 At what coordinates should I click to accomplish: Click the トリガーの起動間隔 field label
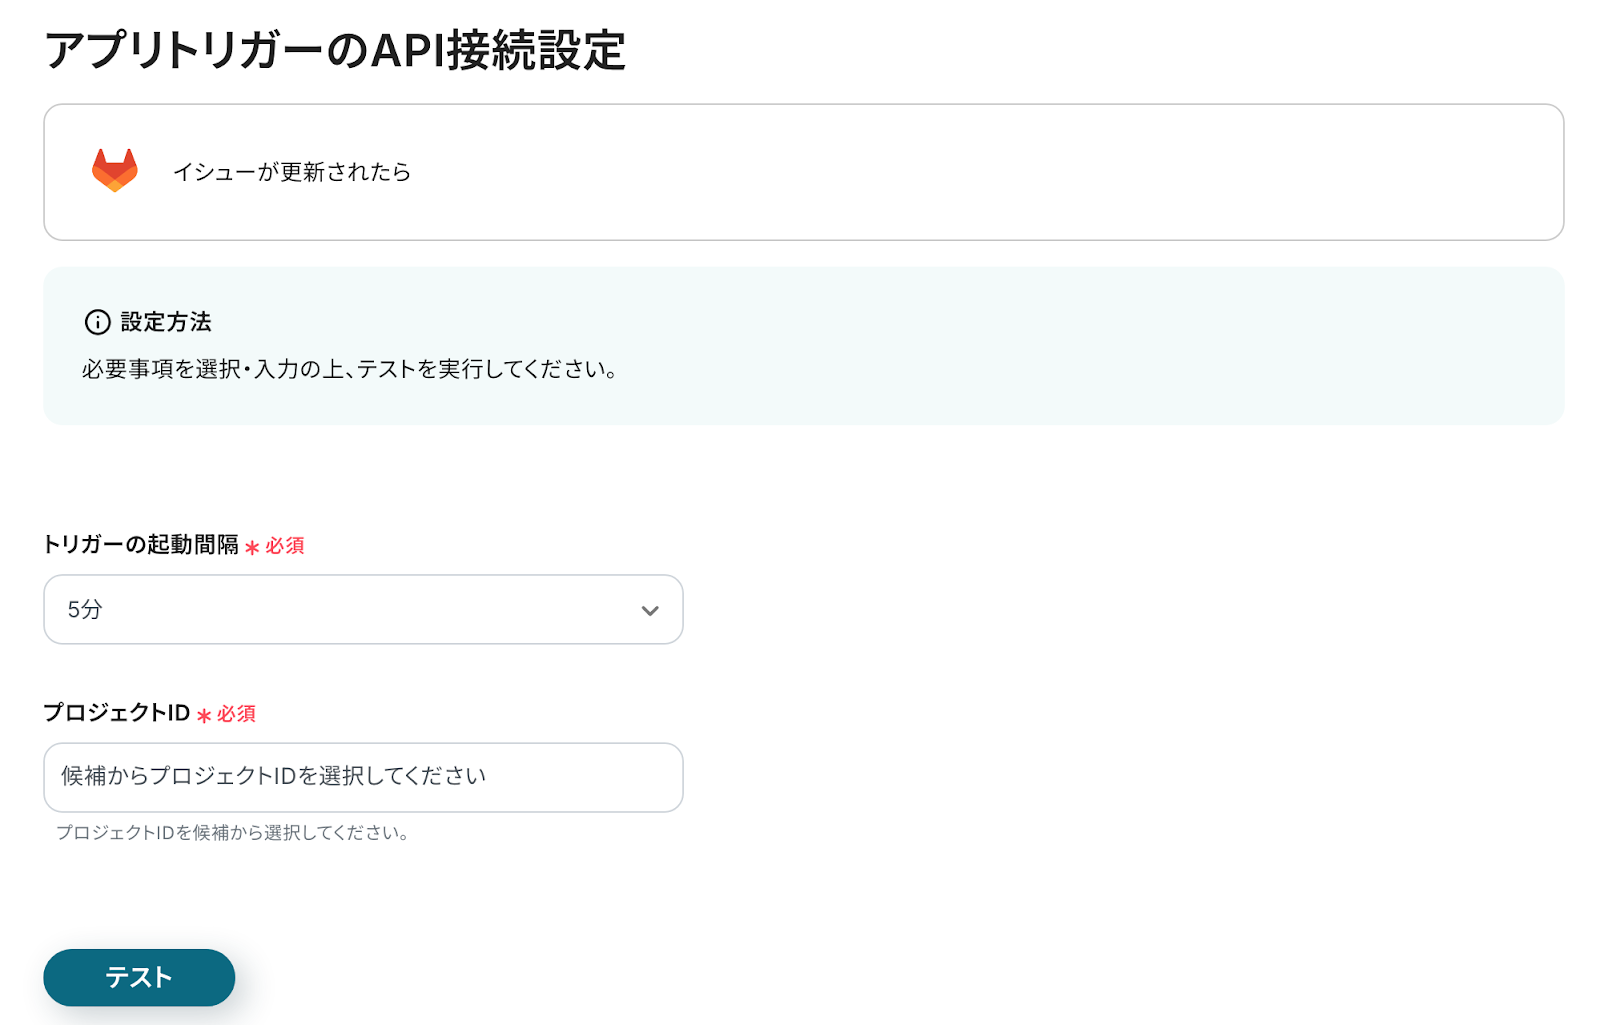tap(141, 545)
